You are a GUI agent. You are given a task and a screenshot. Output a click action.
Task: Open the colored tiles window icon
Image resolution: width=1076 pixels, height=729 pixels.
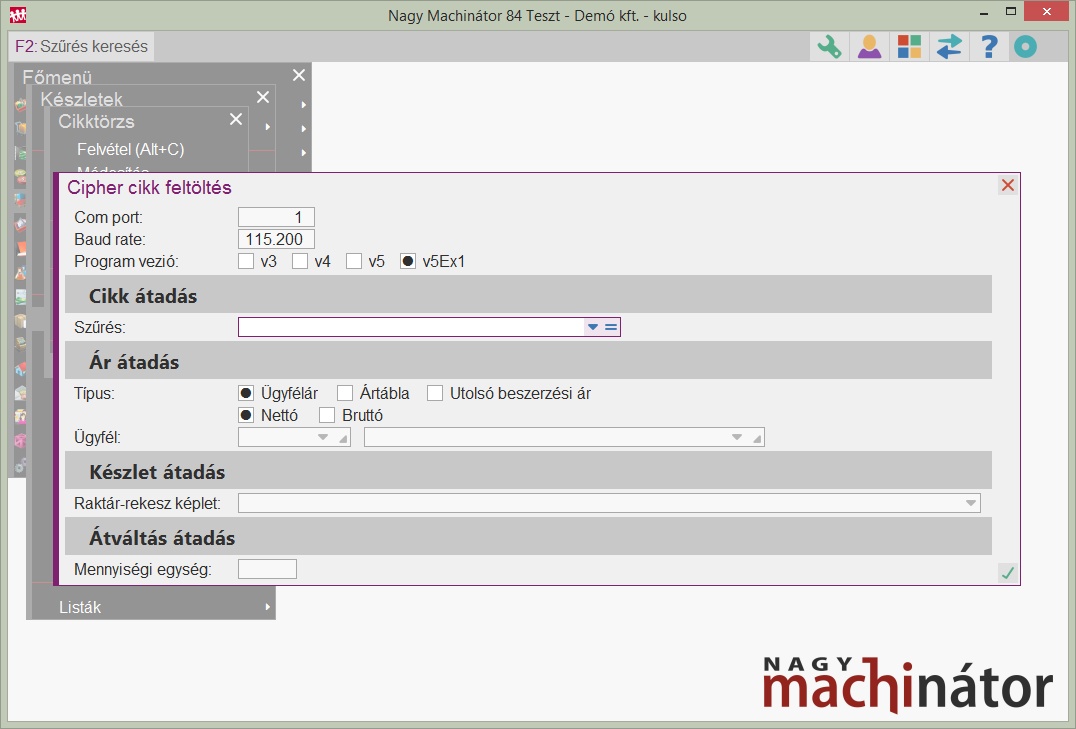tap(909, 47)
